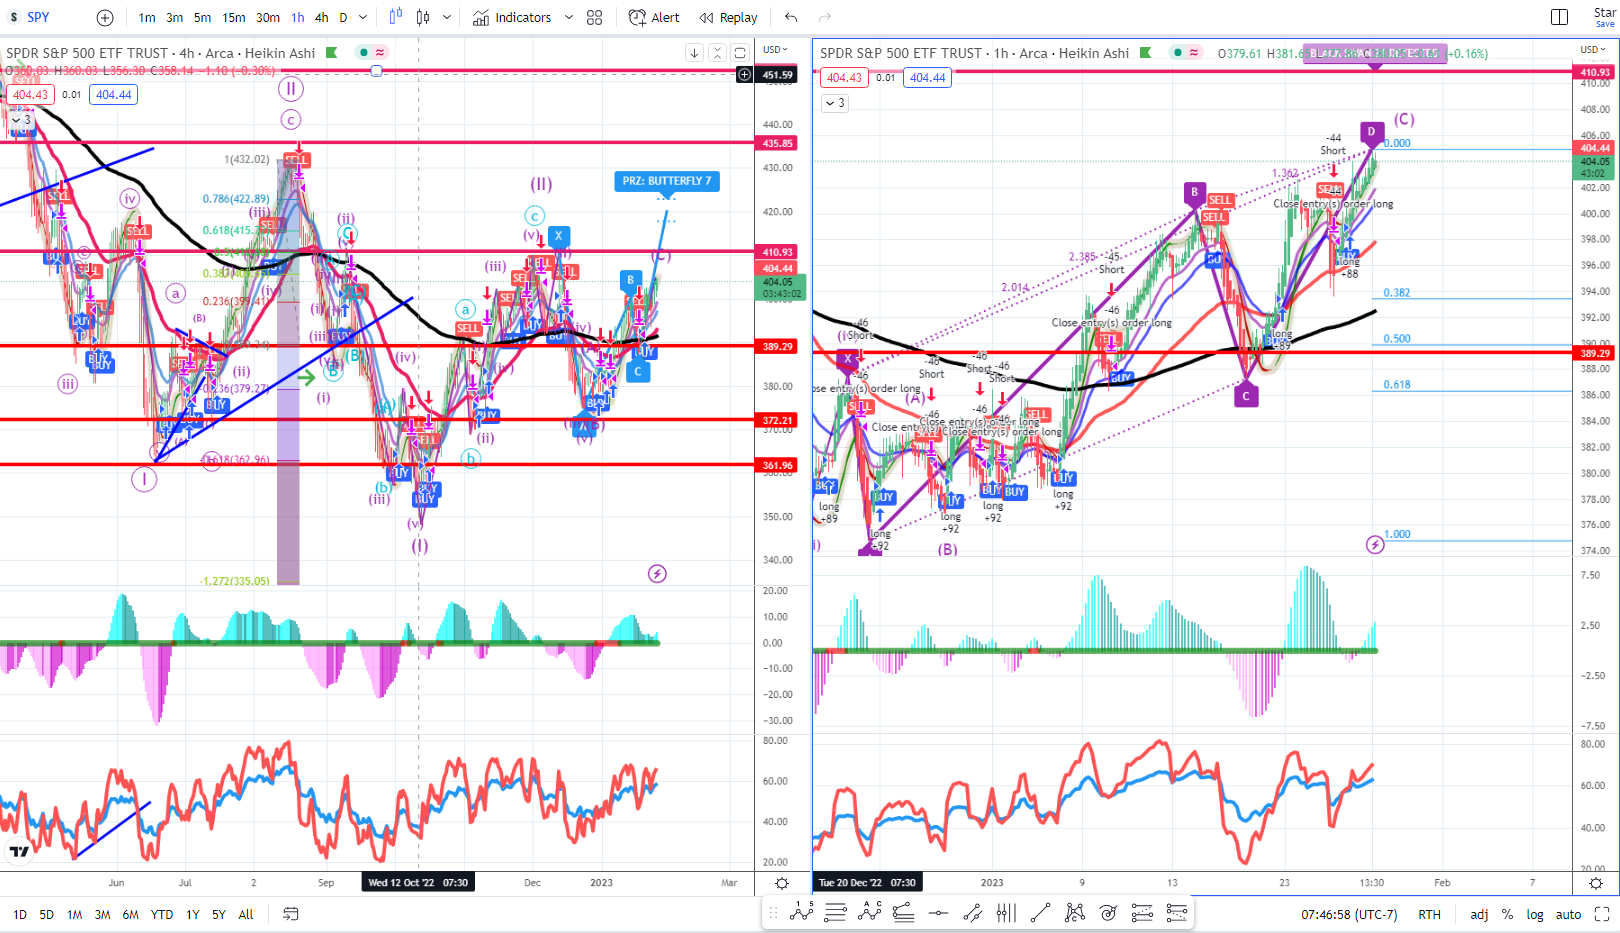Switch to the 1m timeframe
The width and height of the screenshot is (1620, 933).
147,17
